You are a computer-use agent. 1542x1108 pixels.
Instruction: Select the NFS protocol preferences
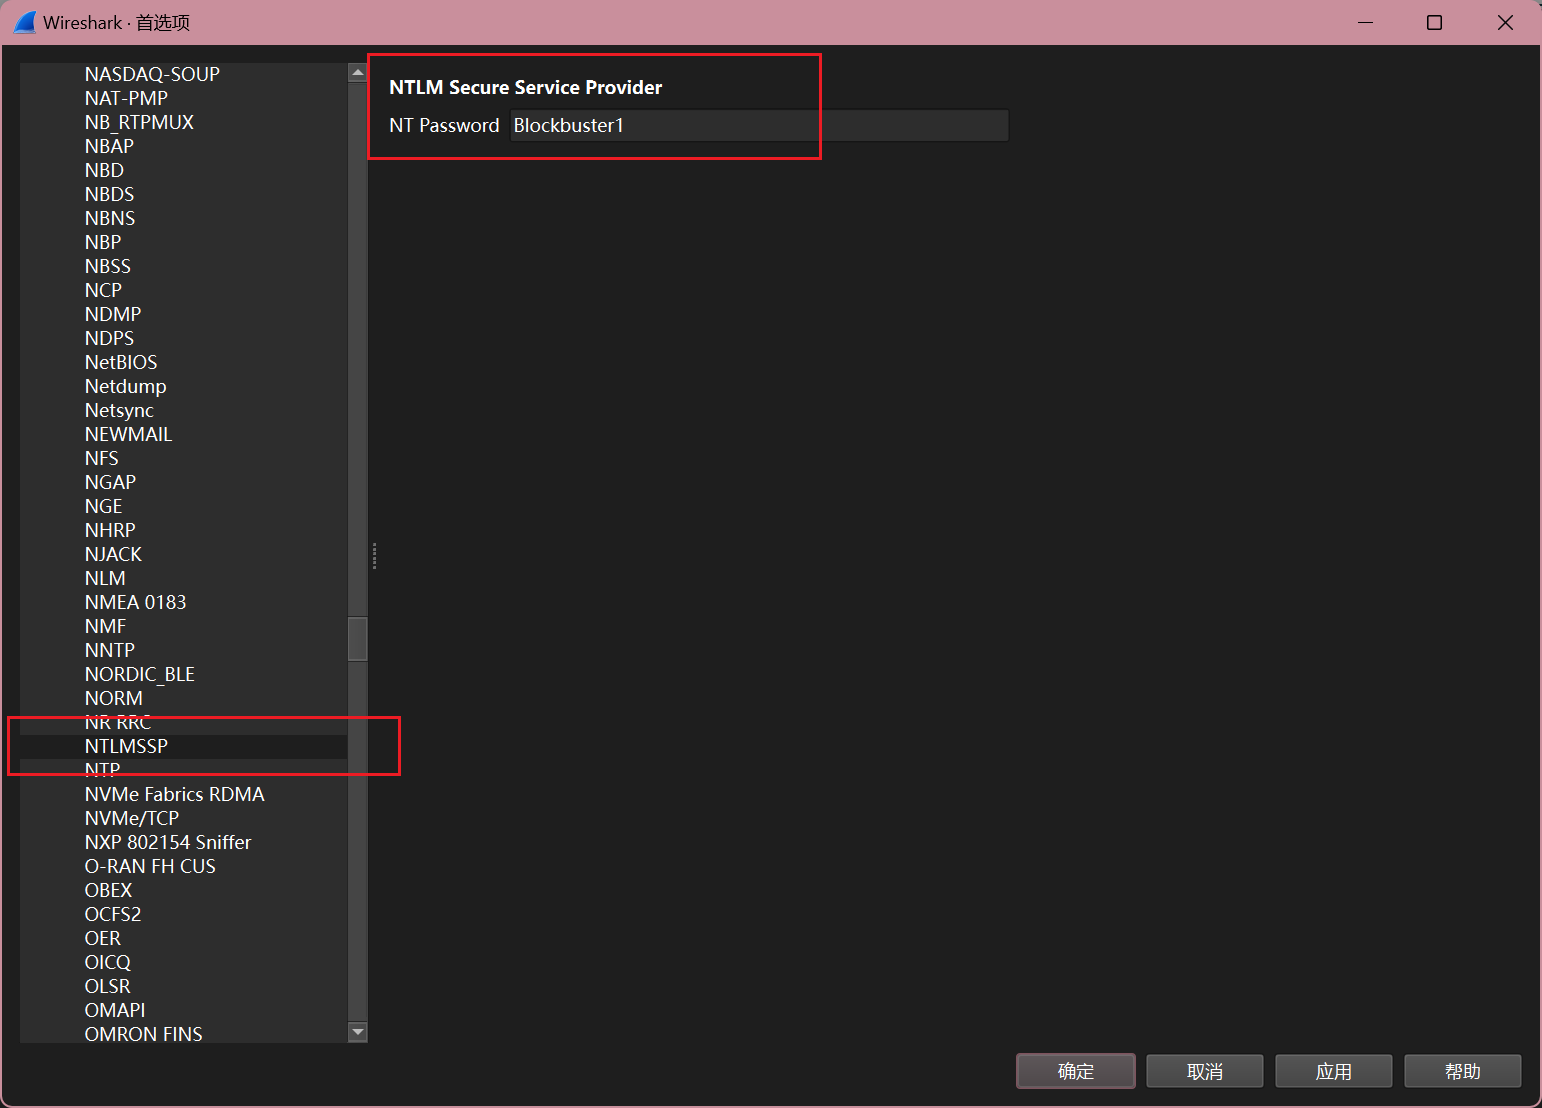[x=102, y=458]
